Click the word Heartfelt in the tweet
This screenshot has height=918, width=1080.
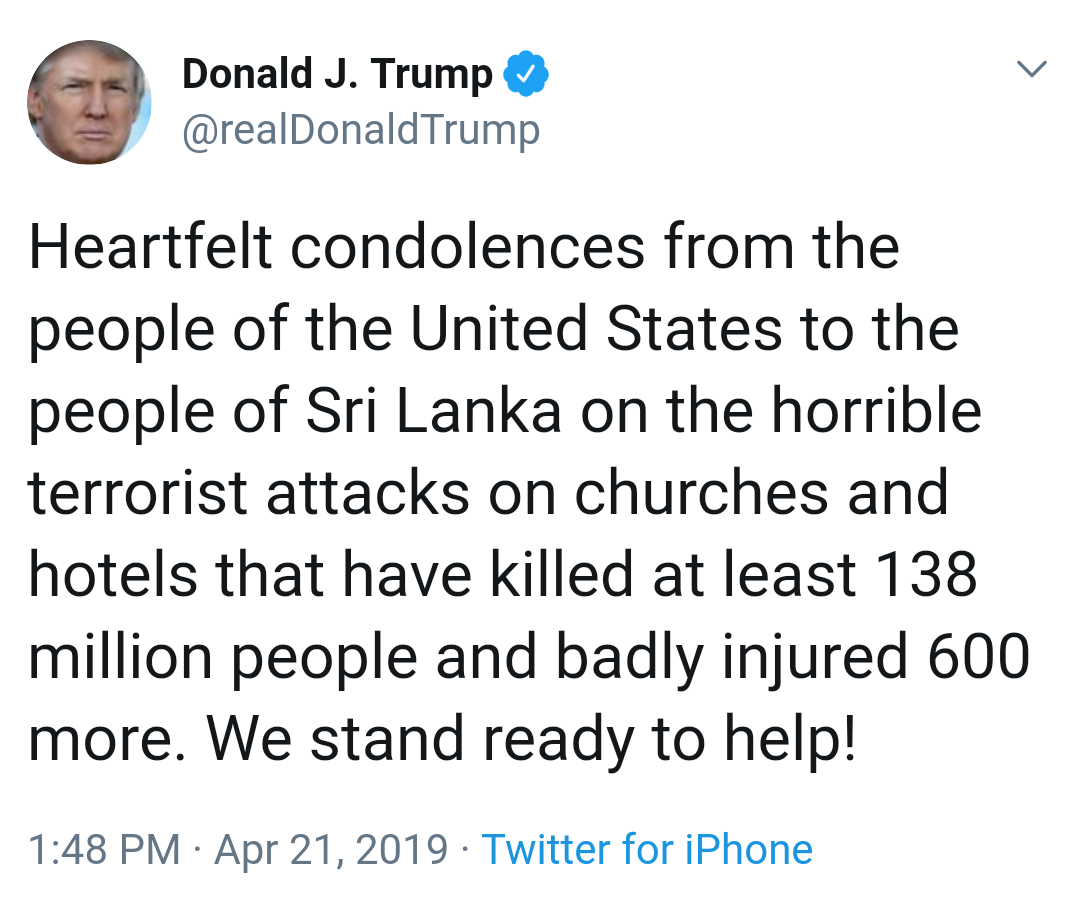(150, 247)
